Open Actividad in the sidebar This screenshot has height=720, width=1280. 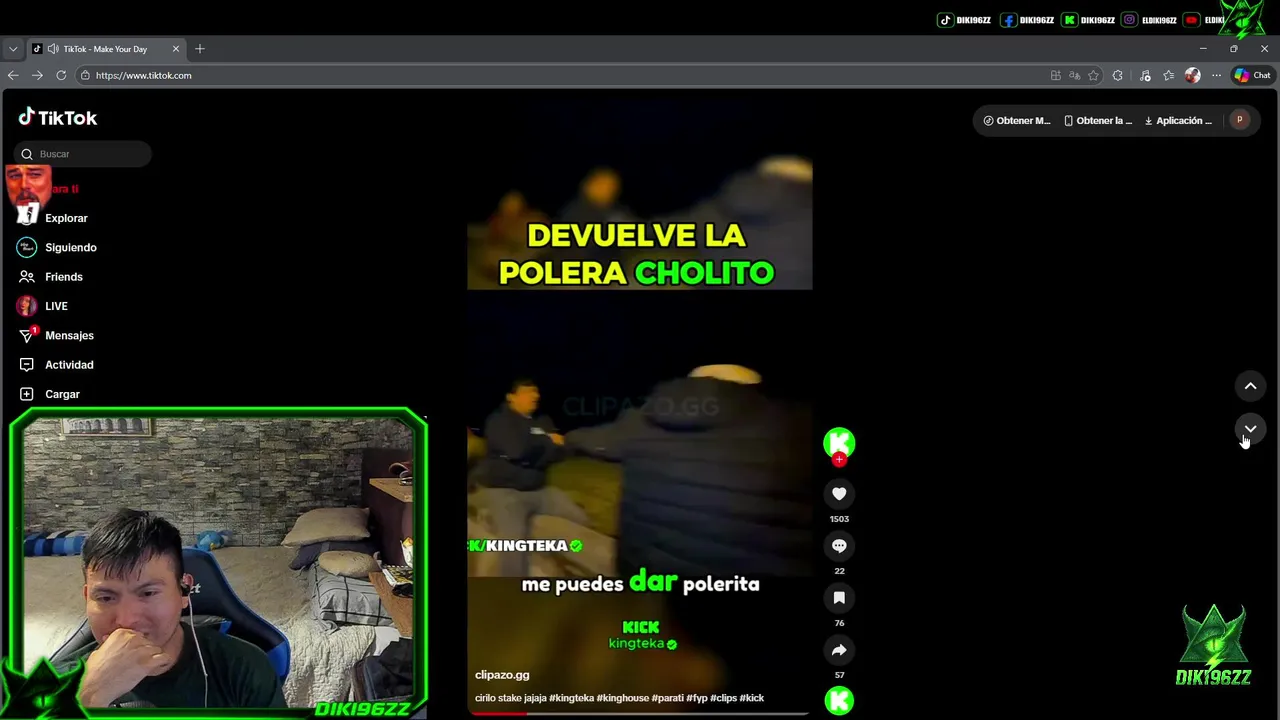(69, 365)
